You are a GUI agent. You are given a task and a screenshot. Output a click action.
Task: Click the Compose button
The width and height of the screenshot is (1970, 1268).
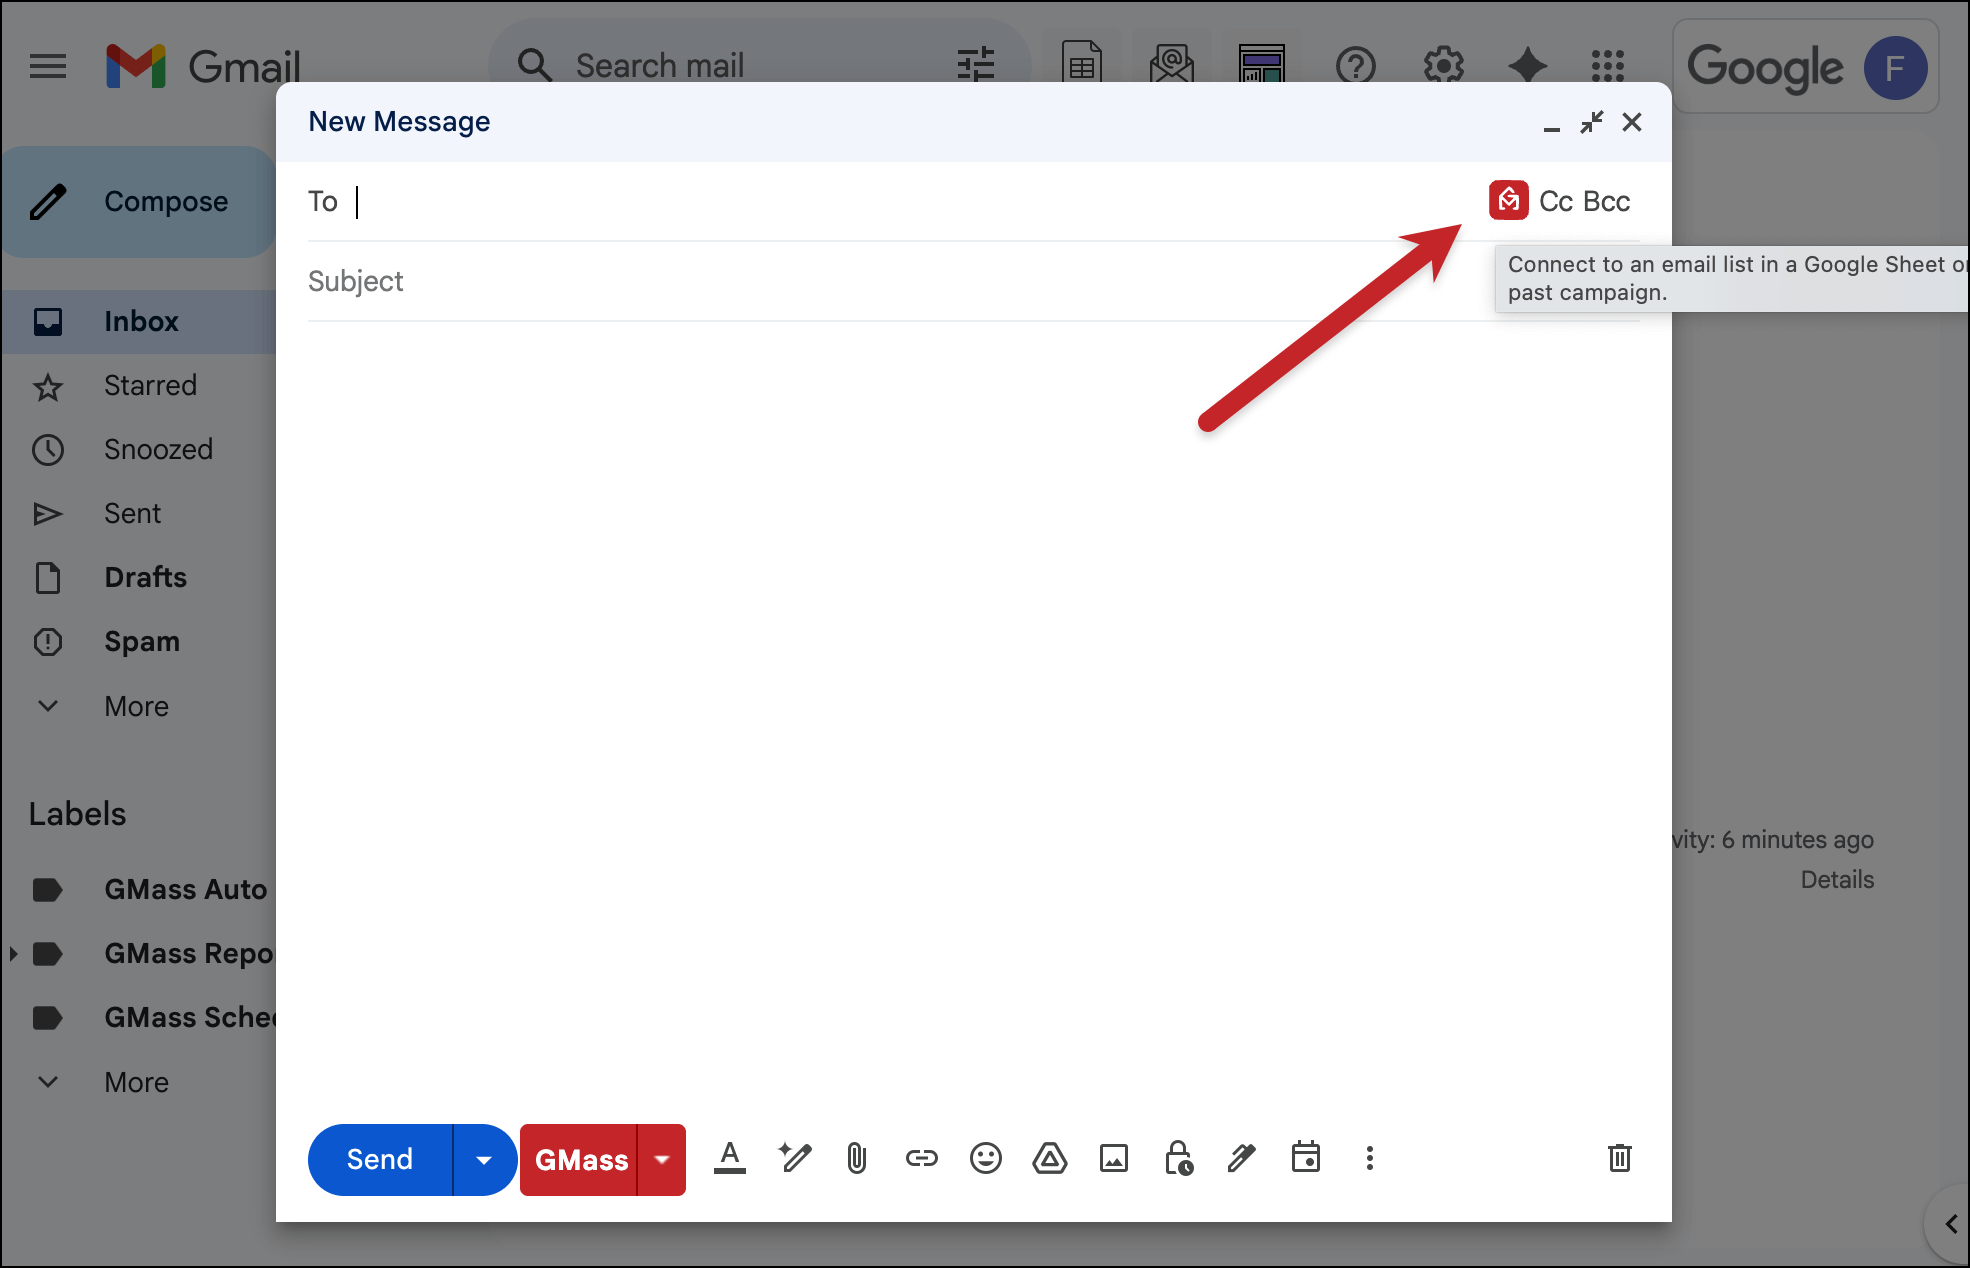pyautogui.click(x=140, y=201)
